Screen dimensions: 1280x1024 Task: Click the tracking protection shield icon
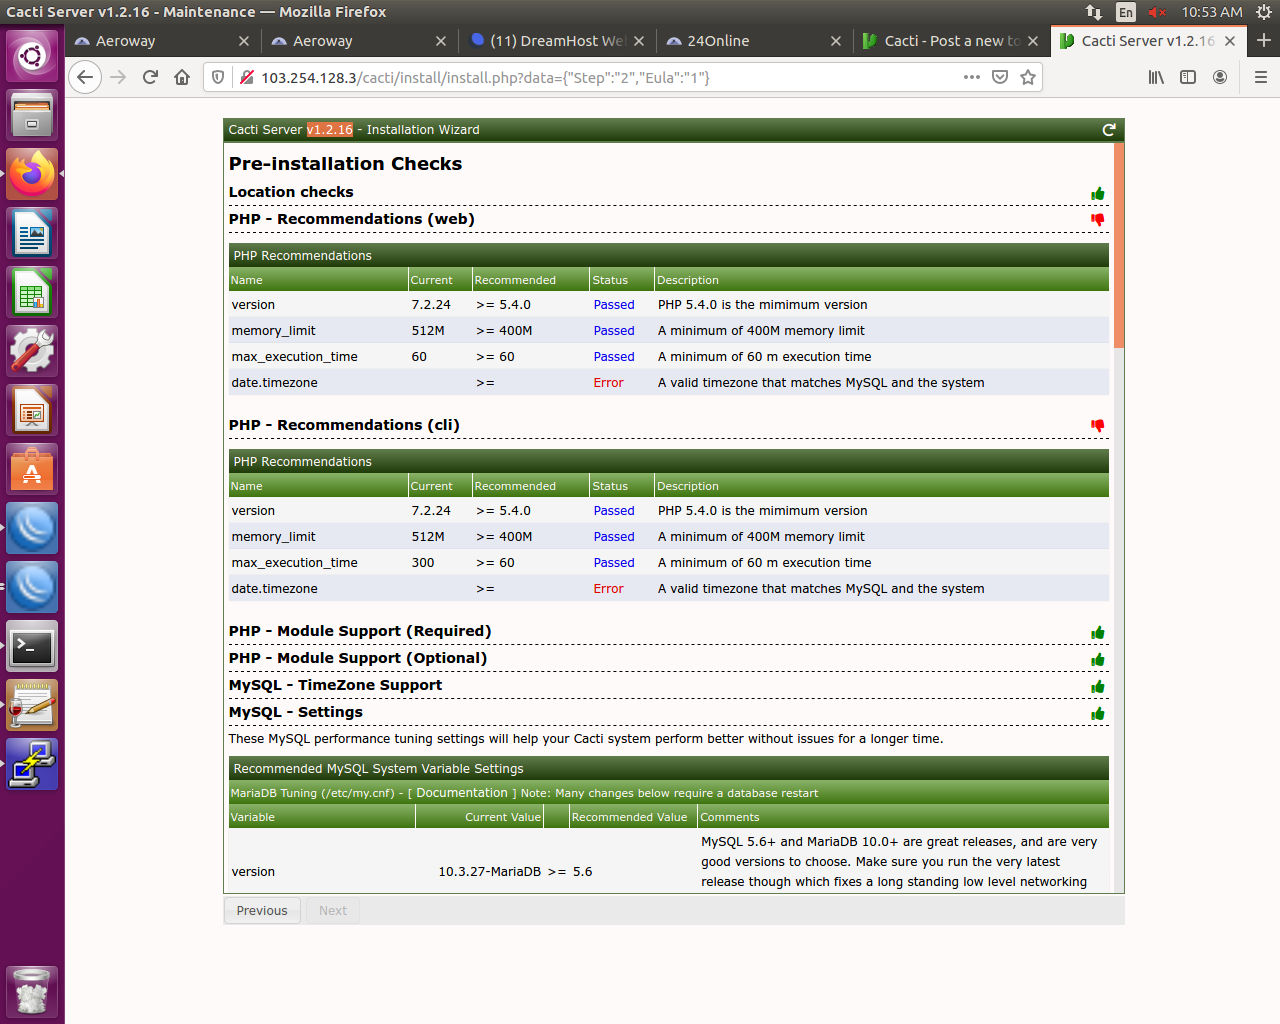coord(218,77)
